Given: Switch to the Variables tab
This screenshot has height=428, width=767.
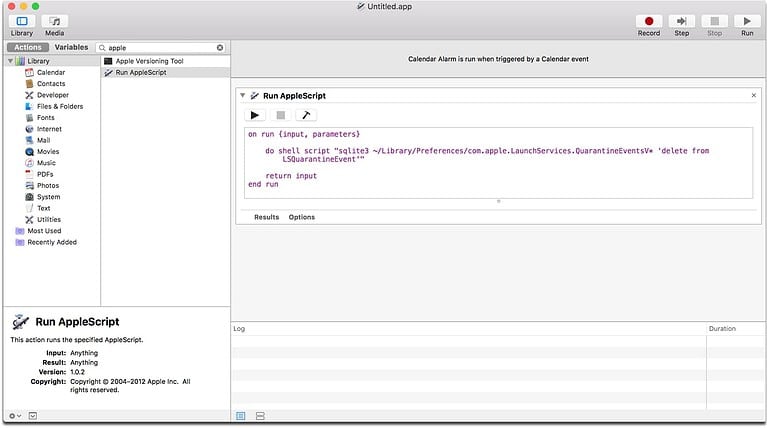Looking at the screenshot, I should pos(71,47).
